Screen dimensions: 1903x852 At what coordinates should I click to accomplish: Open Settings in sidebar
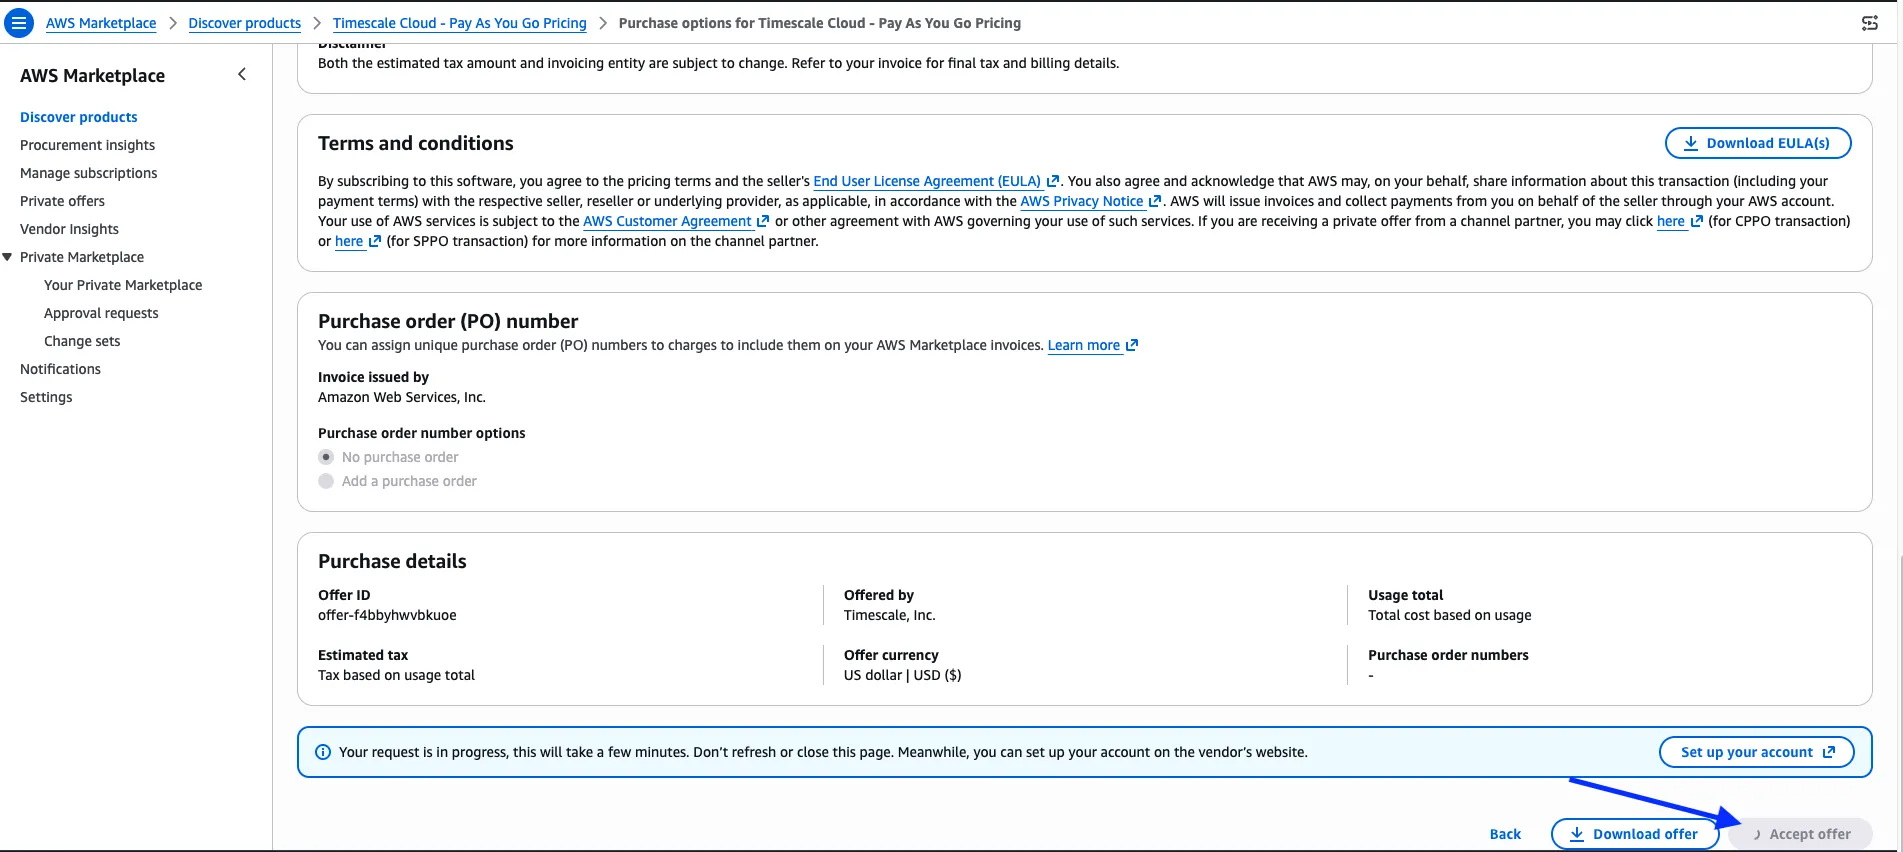click(x=46, y=397)
